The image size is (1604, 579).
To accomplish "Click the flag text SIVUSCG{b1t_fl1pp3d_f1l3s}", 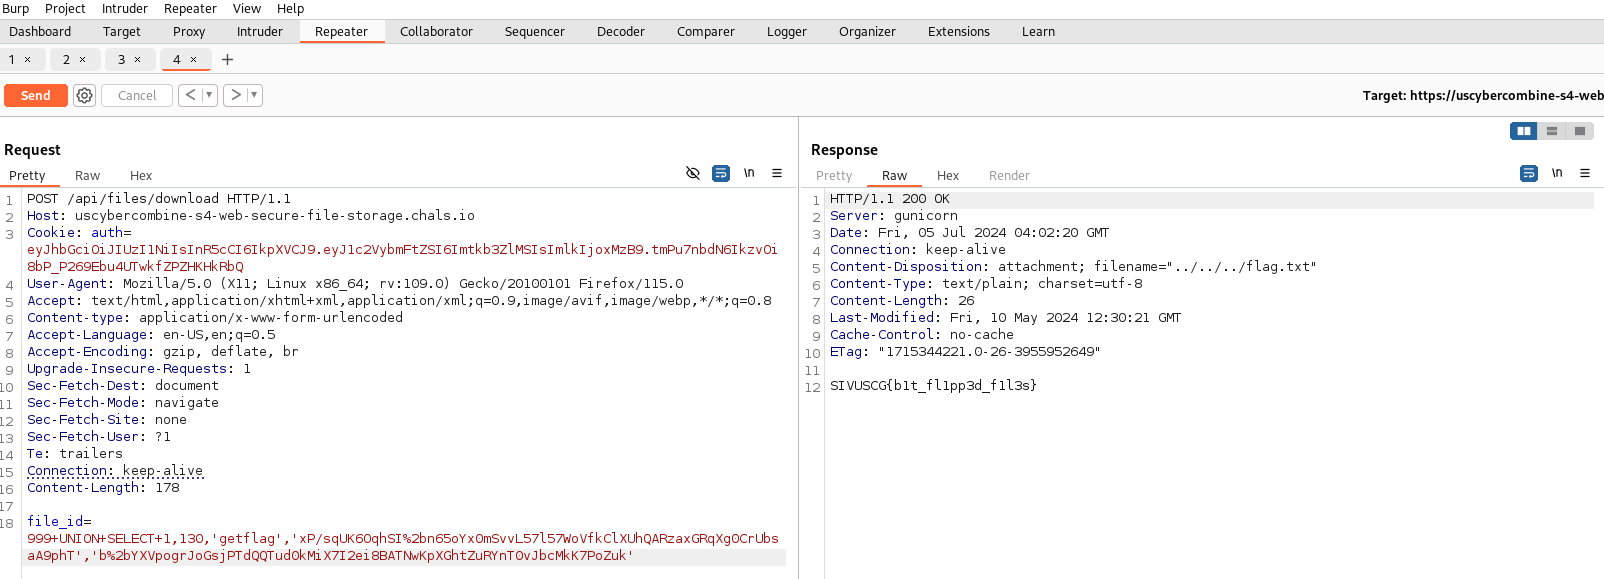I will [933, 386].
